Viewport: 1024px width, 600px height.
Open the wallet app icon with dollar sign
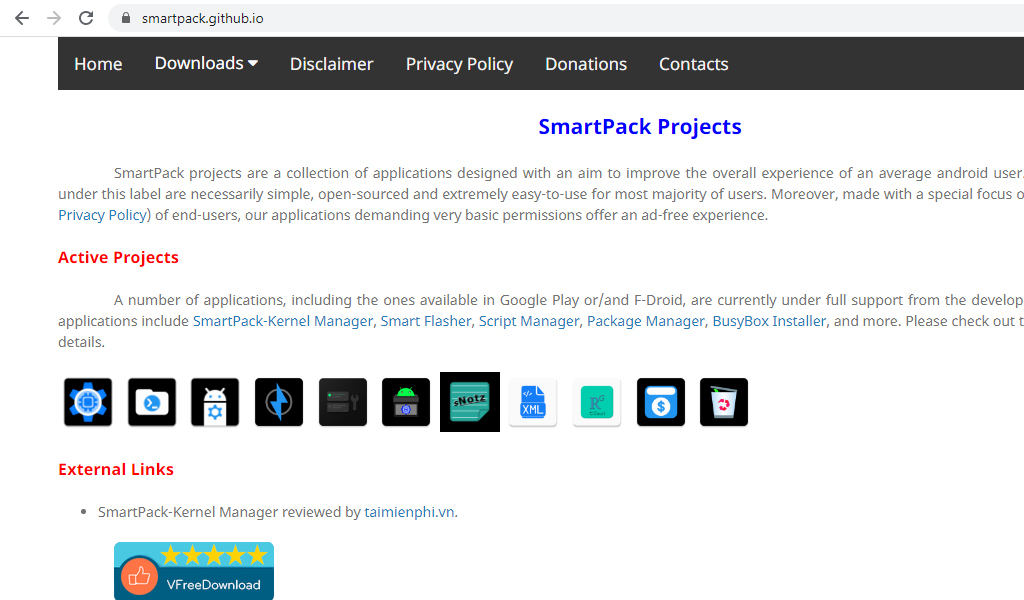coord(661,401)
